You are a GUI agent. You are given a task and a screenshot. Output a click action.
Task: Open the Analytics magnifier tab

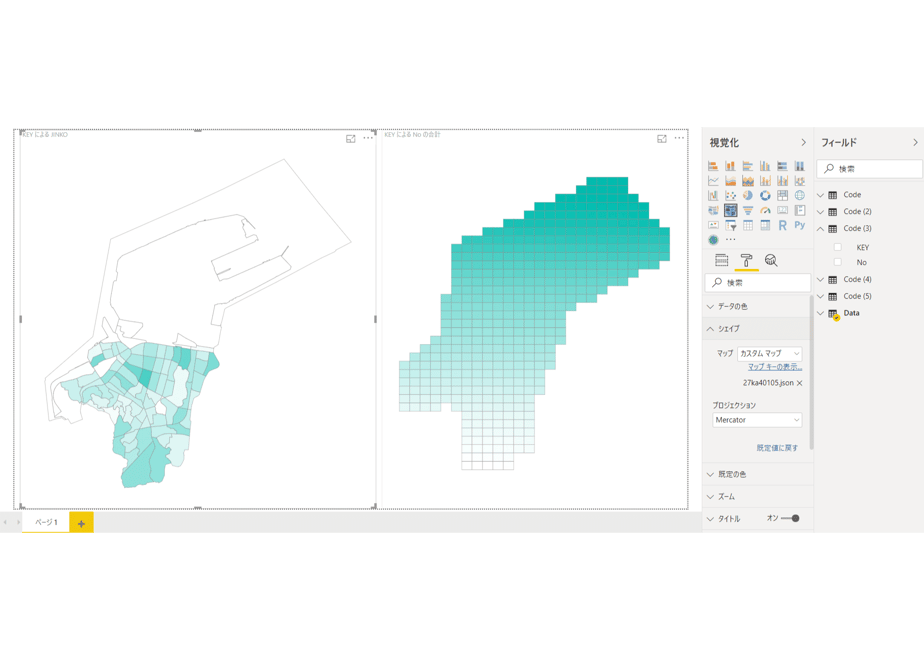pos(771,260)
